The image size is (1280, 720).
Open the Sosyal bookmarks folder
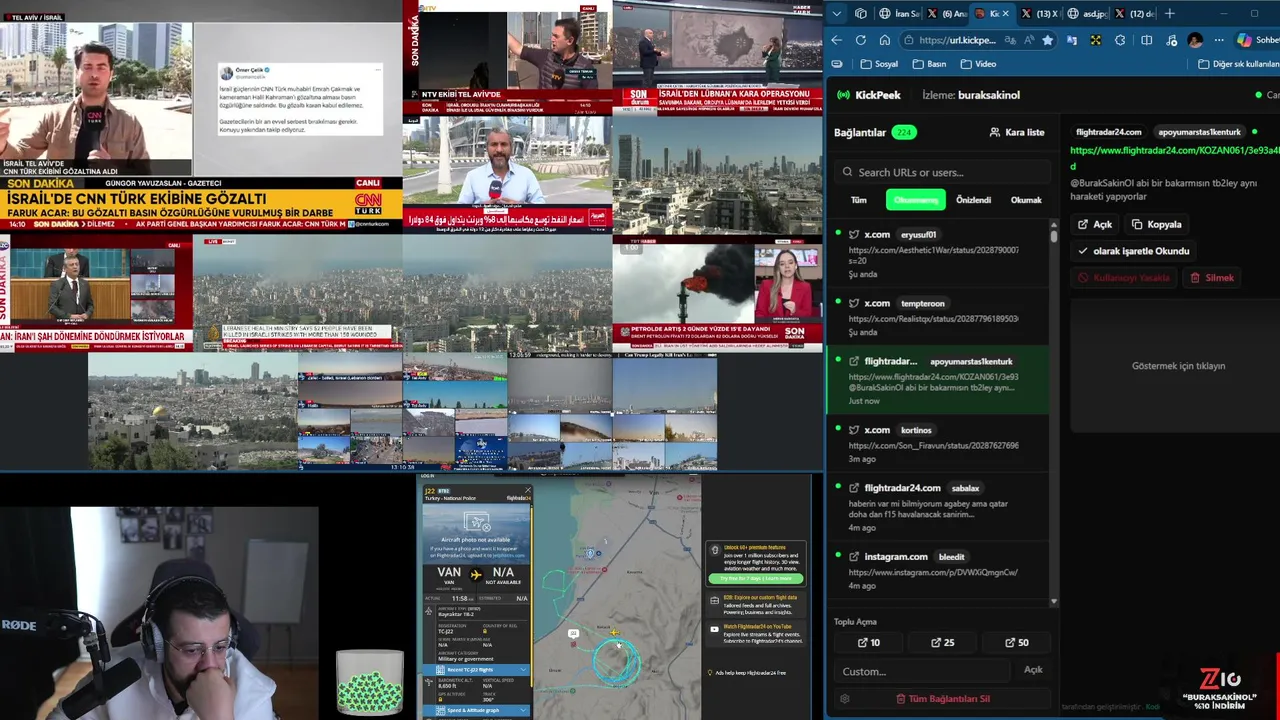878,64
